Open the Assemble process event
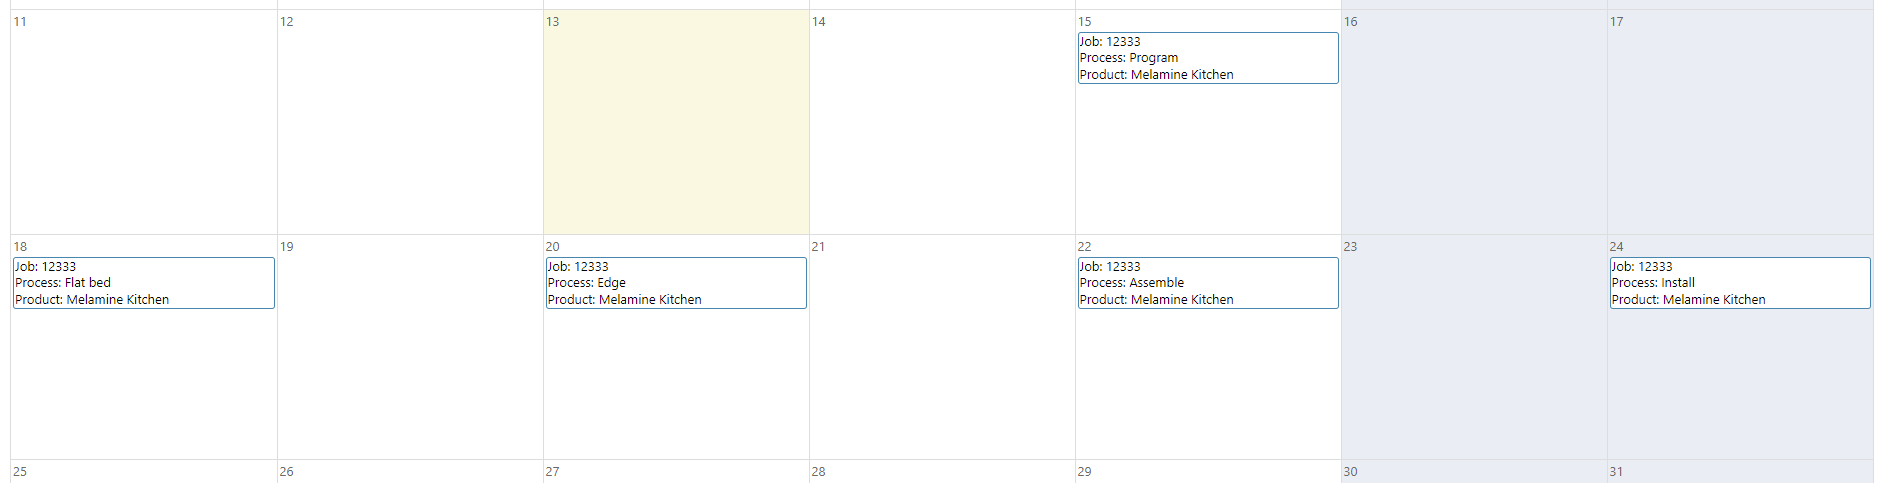The image size is (1891, 483). pyautogui.click(x=1207, y=283)
